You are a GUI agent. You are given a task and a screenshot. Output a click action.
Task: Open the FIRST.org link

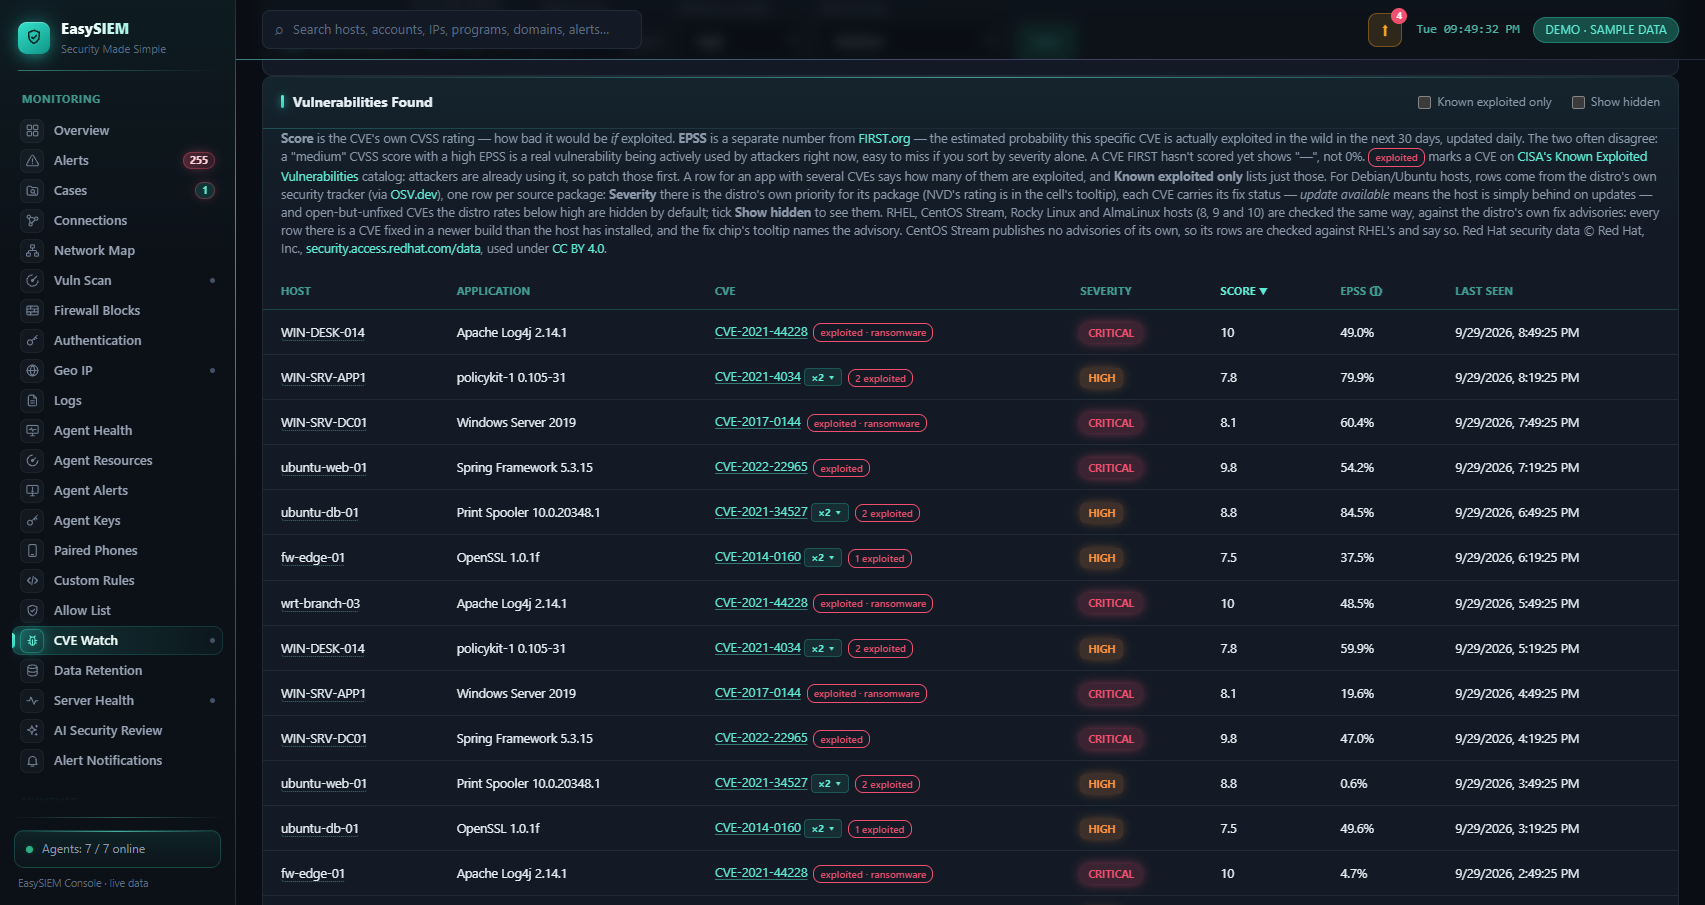coord(884,139)
